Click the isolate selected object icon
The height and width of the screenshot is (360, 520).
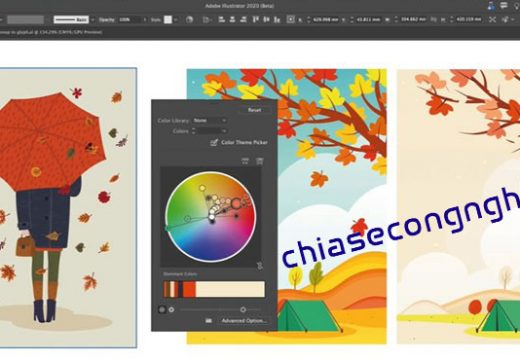tap(492, 20)
